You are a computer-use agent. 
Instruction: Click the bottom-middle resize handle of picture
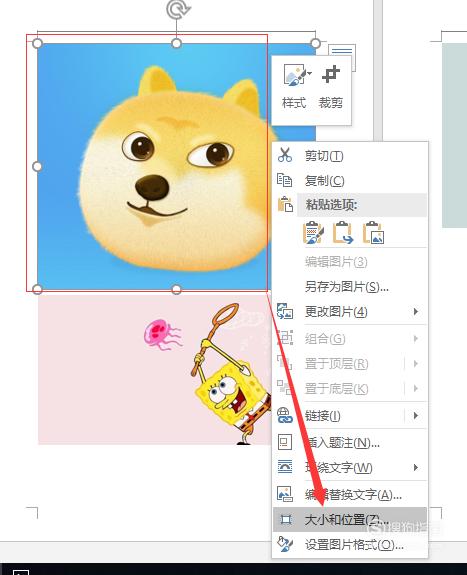(x=176, y=289)
